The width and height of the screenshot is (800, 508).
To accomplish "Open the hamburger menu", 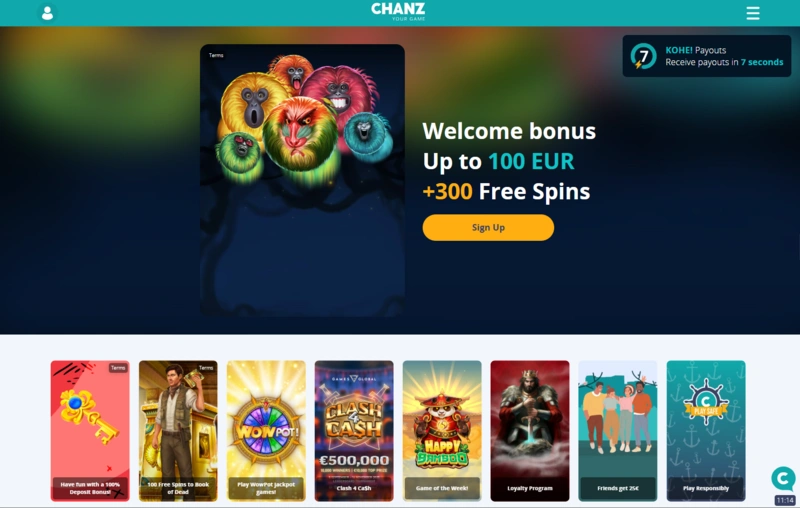I will (753, 13).
